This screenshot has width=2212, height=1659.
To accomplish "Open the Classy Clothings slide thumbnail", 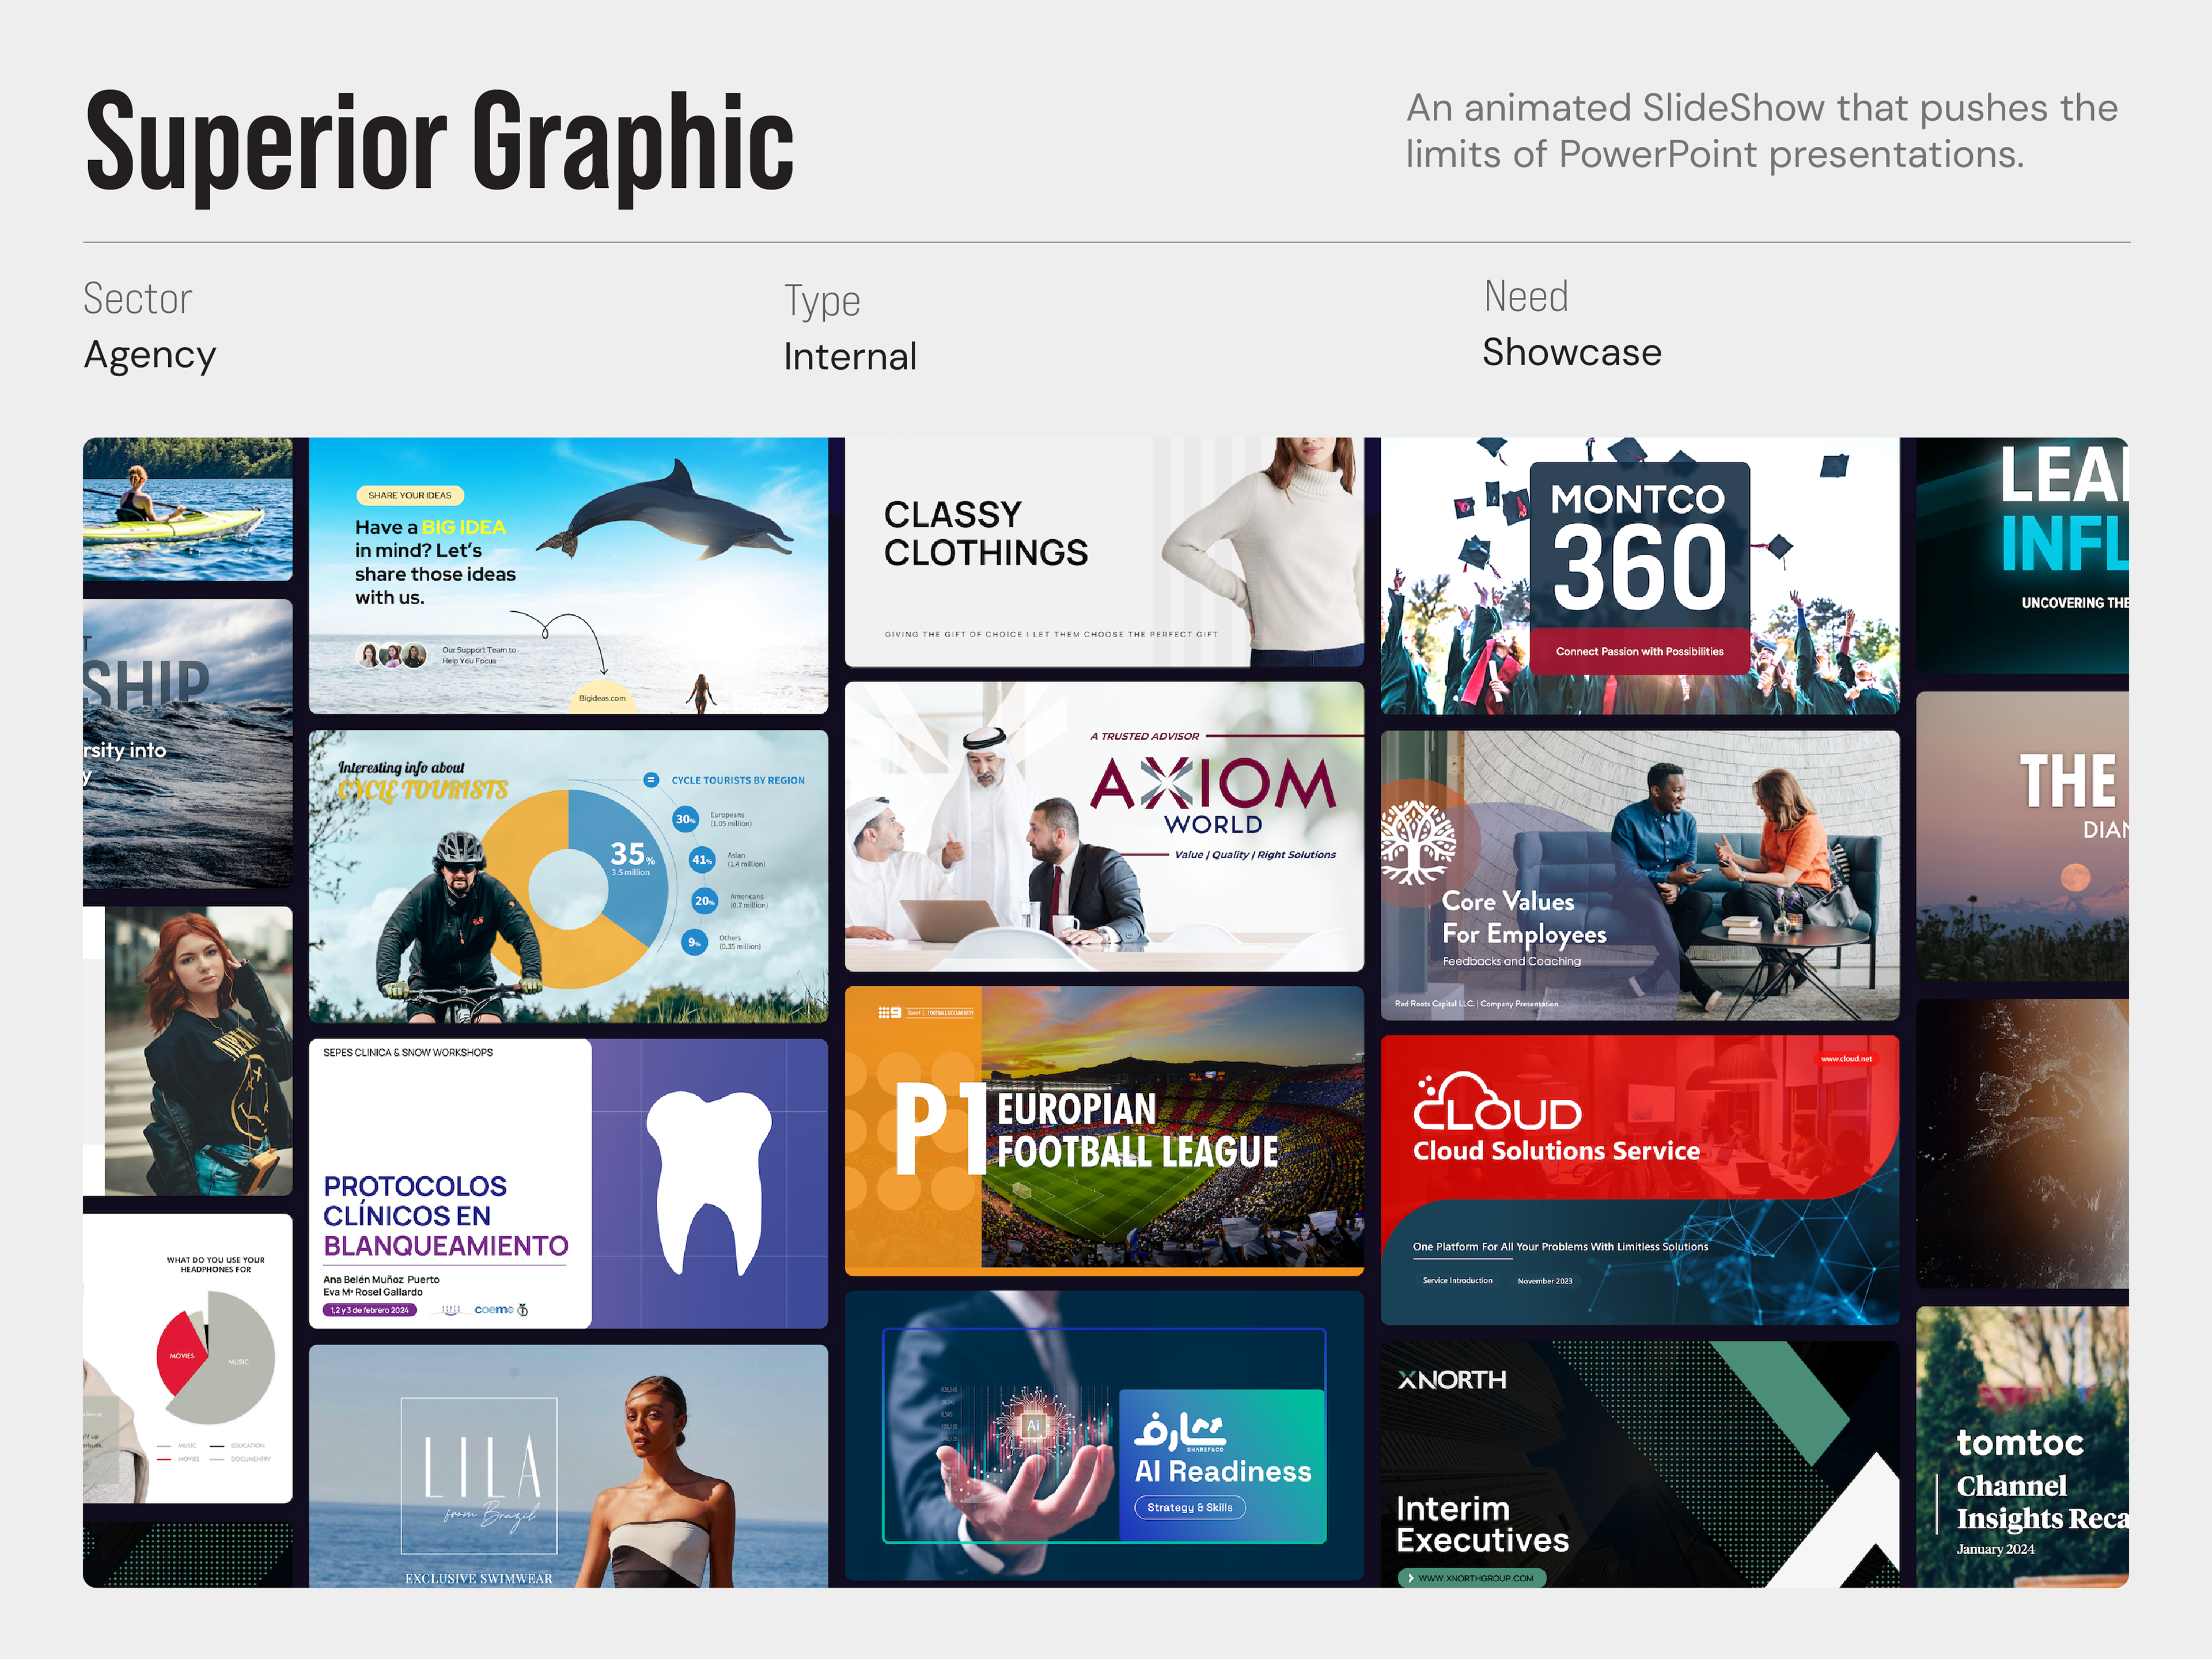I will coord(1104,551).
